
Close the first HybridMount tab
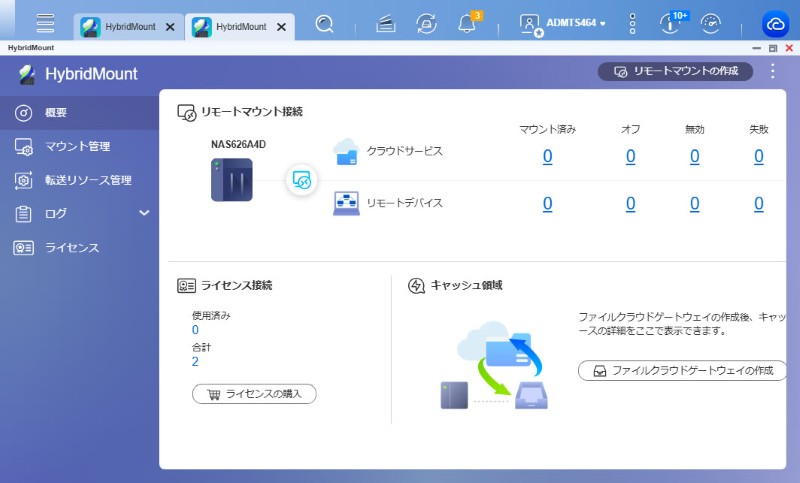coord(169,27)
